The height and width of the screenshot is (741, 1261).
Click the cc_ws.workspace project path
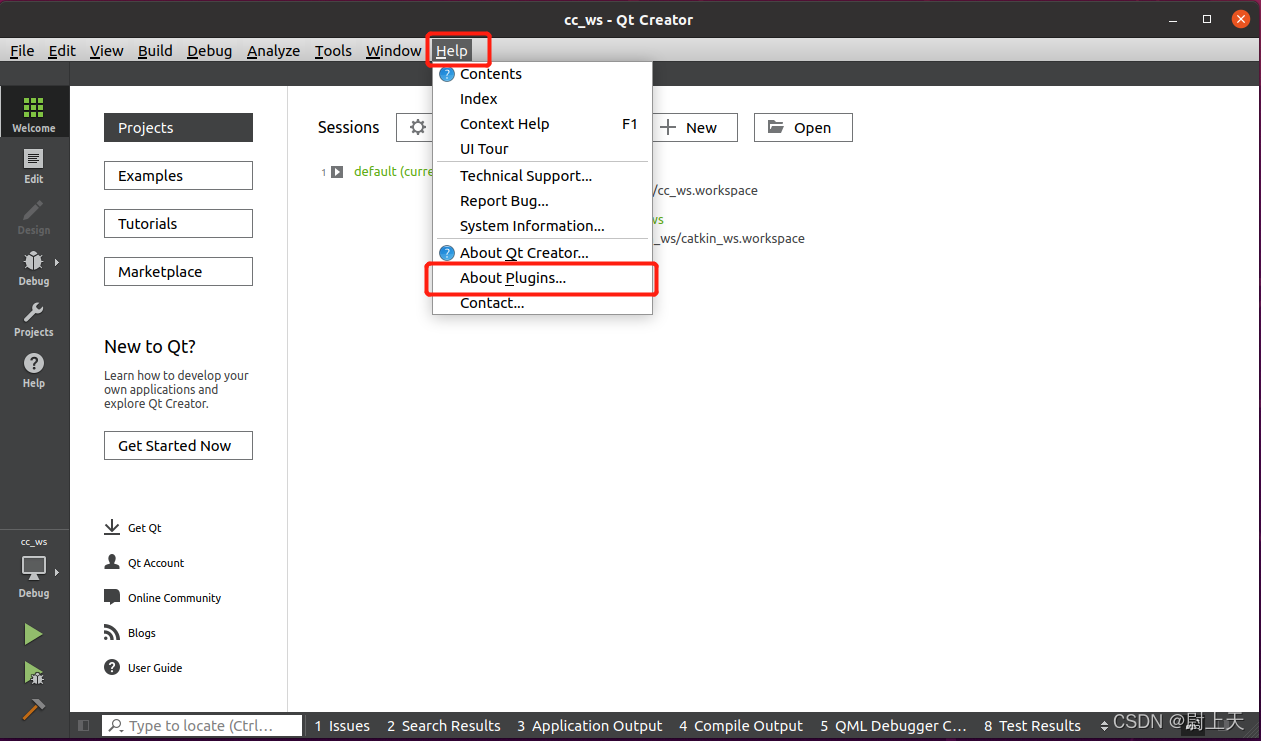point(705,190)
